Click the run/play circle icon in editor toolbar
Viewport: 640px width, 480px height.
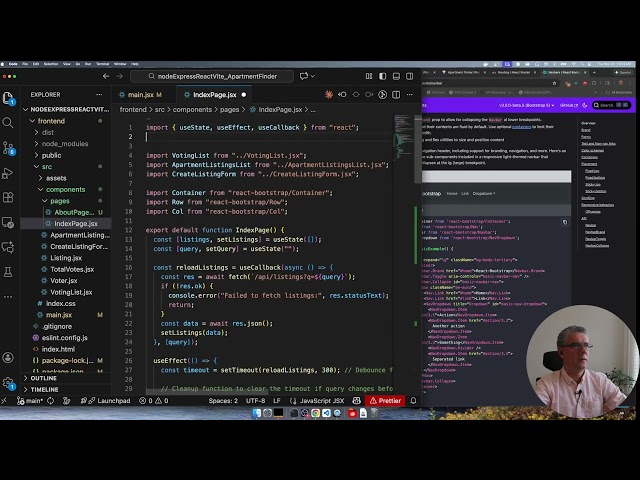click(382, 95)
